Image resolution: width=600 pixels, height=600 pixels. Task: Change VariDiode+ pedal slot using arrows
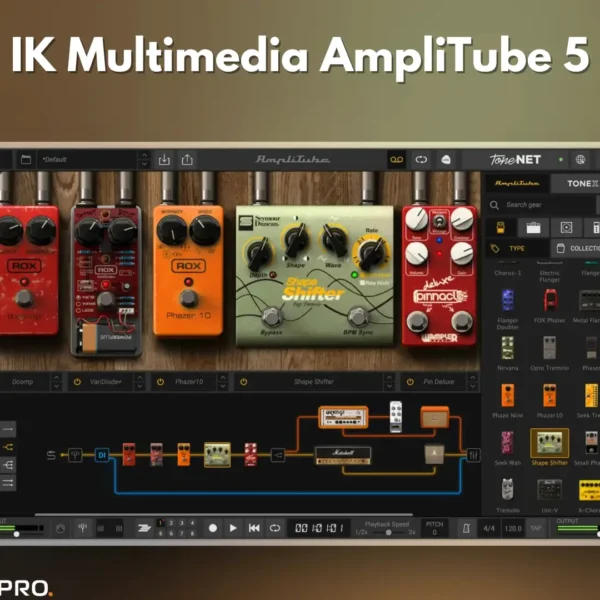coord(139,382)
